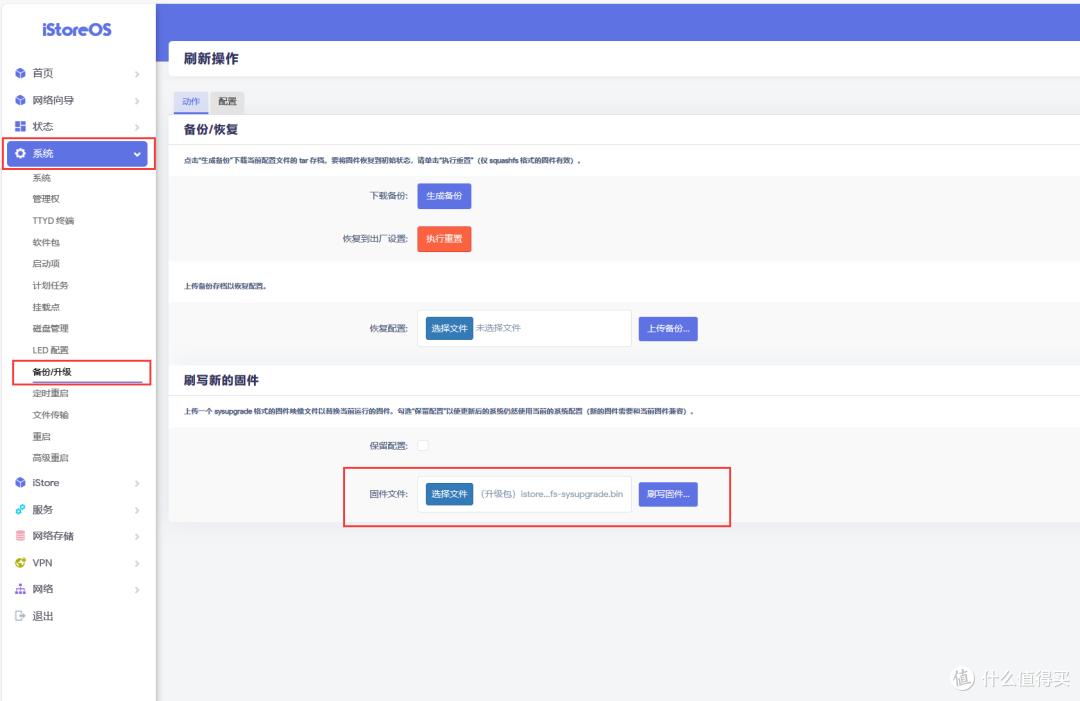Expand the 网络 menu arrow
The image size is (1080, 701).
click(137, 590)
